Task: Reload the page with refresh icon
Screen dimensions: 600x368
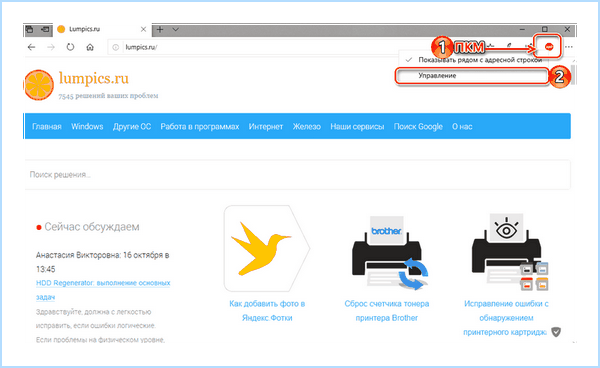Action: coord(70,47)
